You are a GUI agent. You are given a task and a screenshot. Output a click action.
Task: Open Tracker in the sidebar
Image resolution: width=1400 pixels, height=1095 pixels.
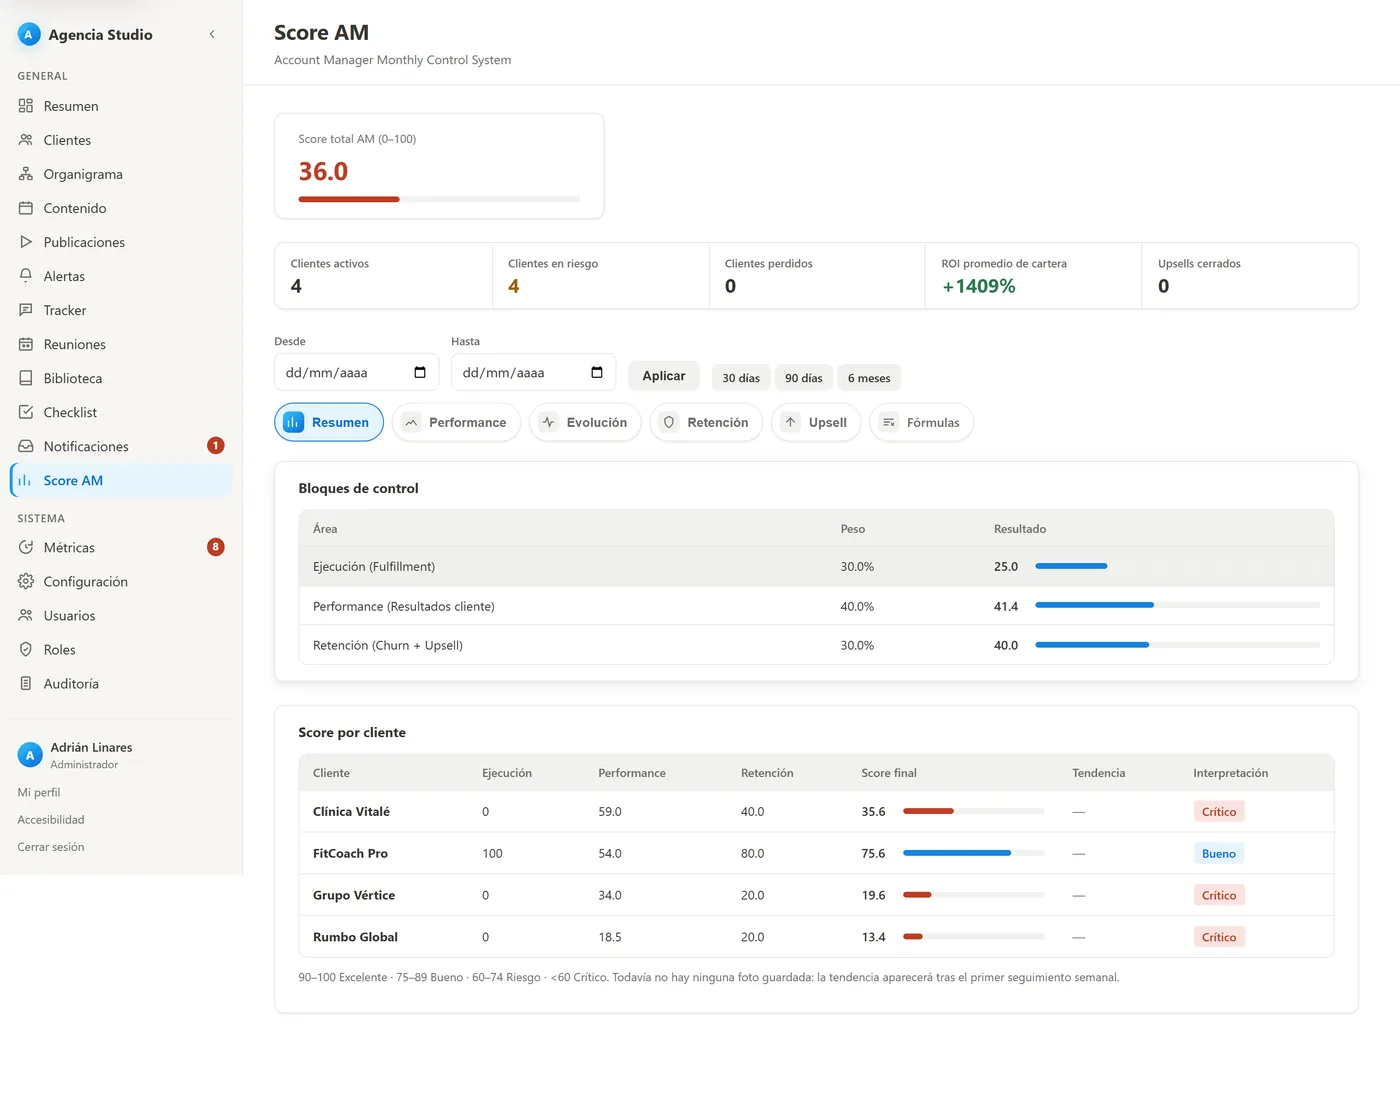pyautogui.click(x=120, y=310)
